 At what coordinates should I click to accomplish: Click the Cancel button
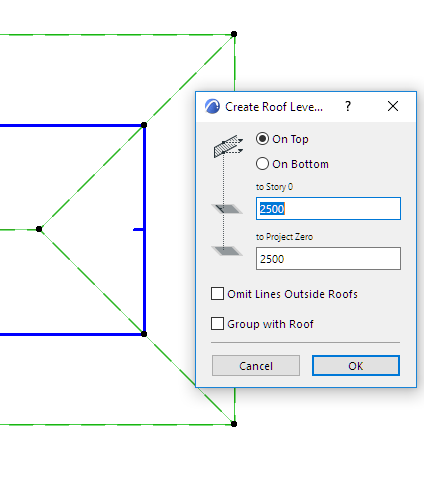(x=256, y=366)
